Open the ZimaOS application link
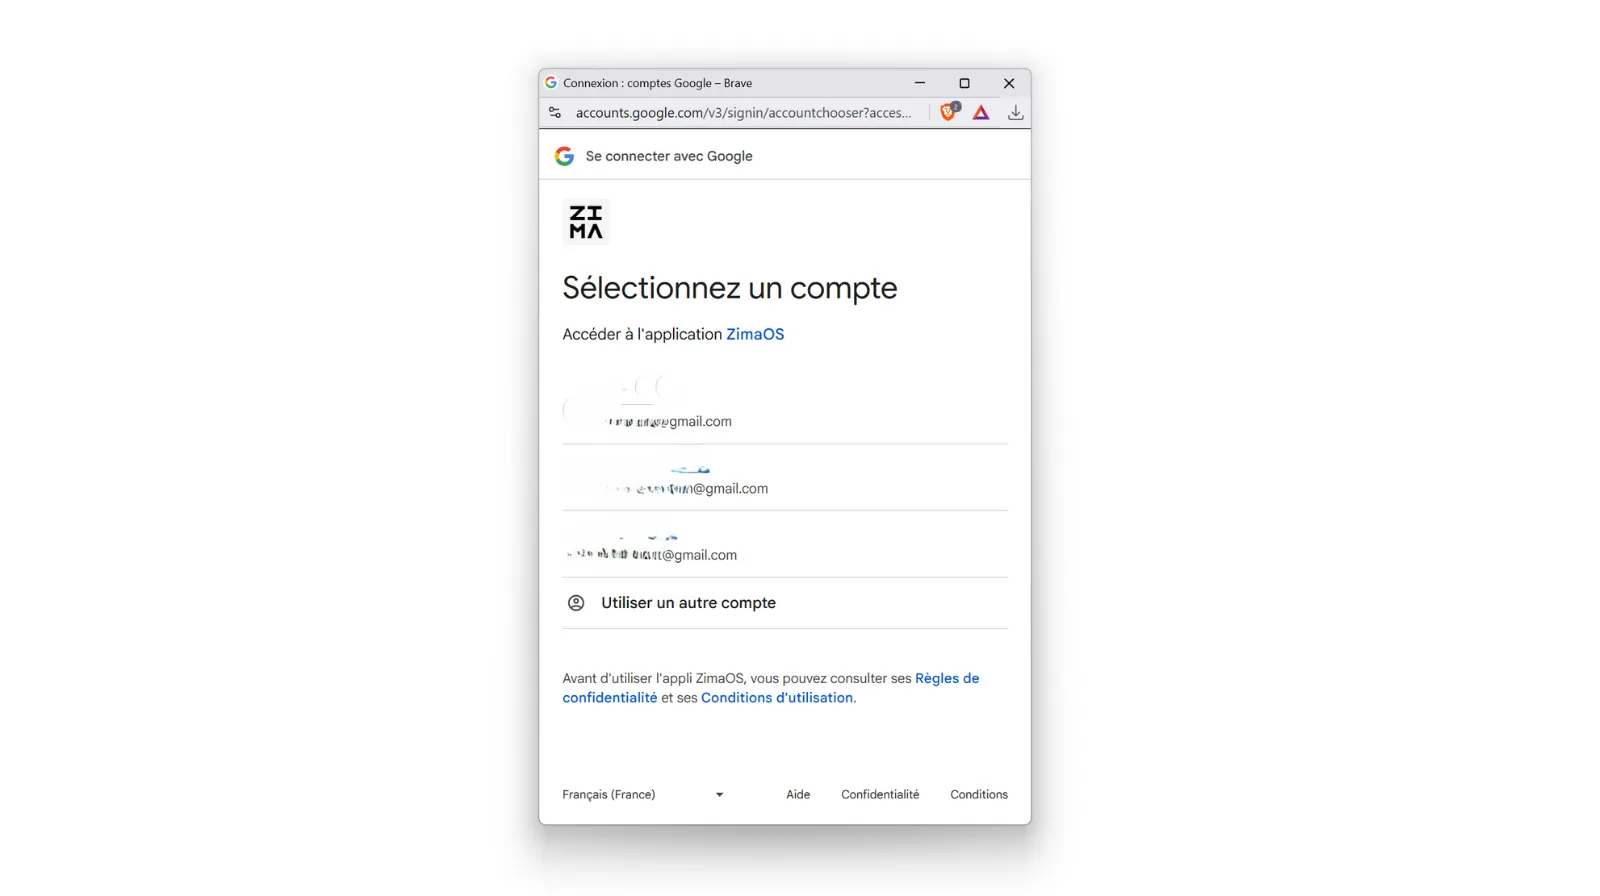 pyautogui.click(x=756, y=334)
